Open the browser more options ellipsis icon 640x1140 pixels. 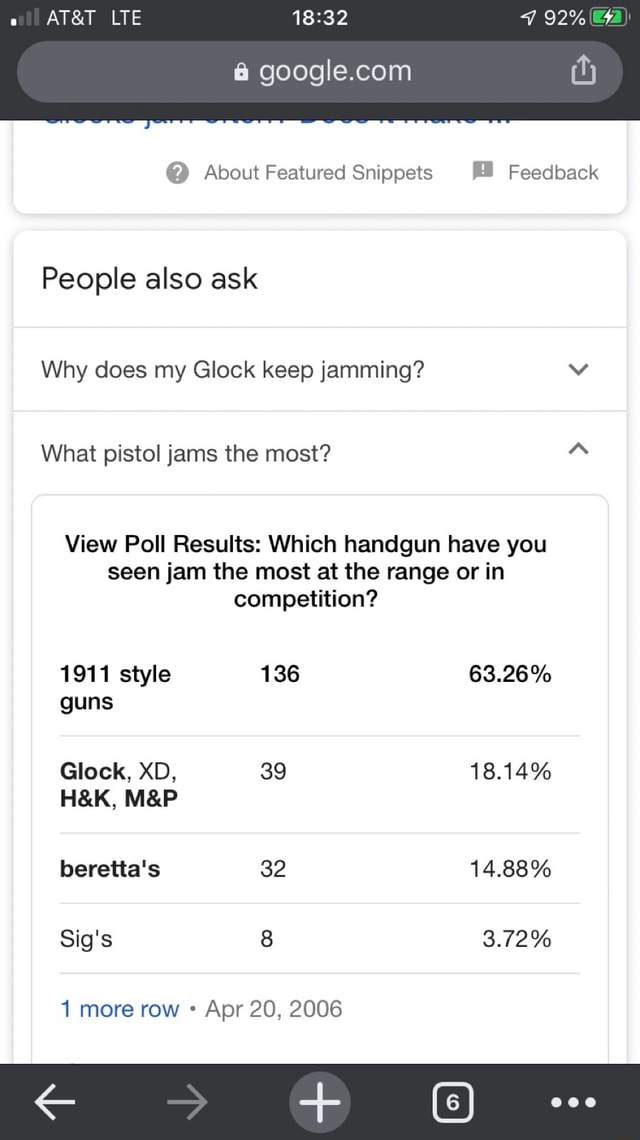[x=571, y=1102]
